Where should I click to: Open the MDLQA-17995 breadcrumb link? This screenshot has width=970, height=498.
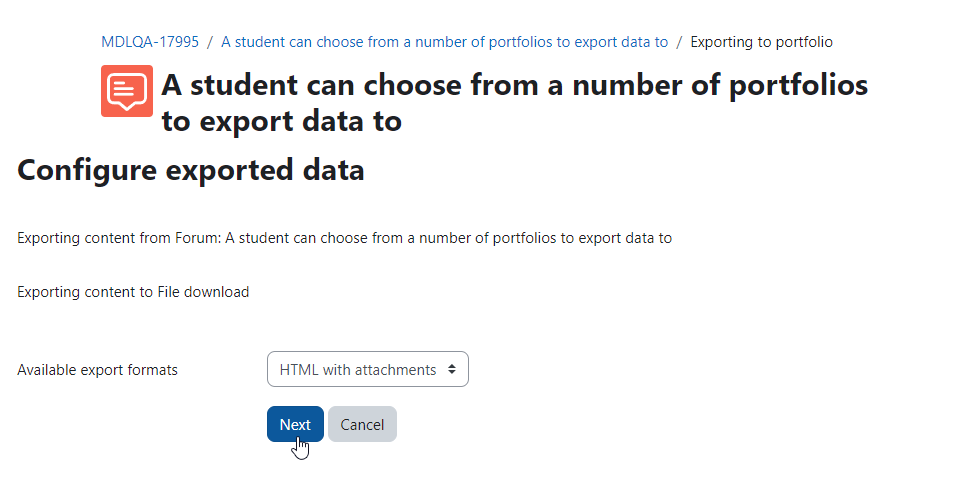(x=150, y=42)
